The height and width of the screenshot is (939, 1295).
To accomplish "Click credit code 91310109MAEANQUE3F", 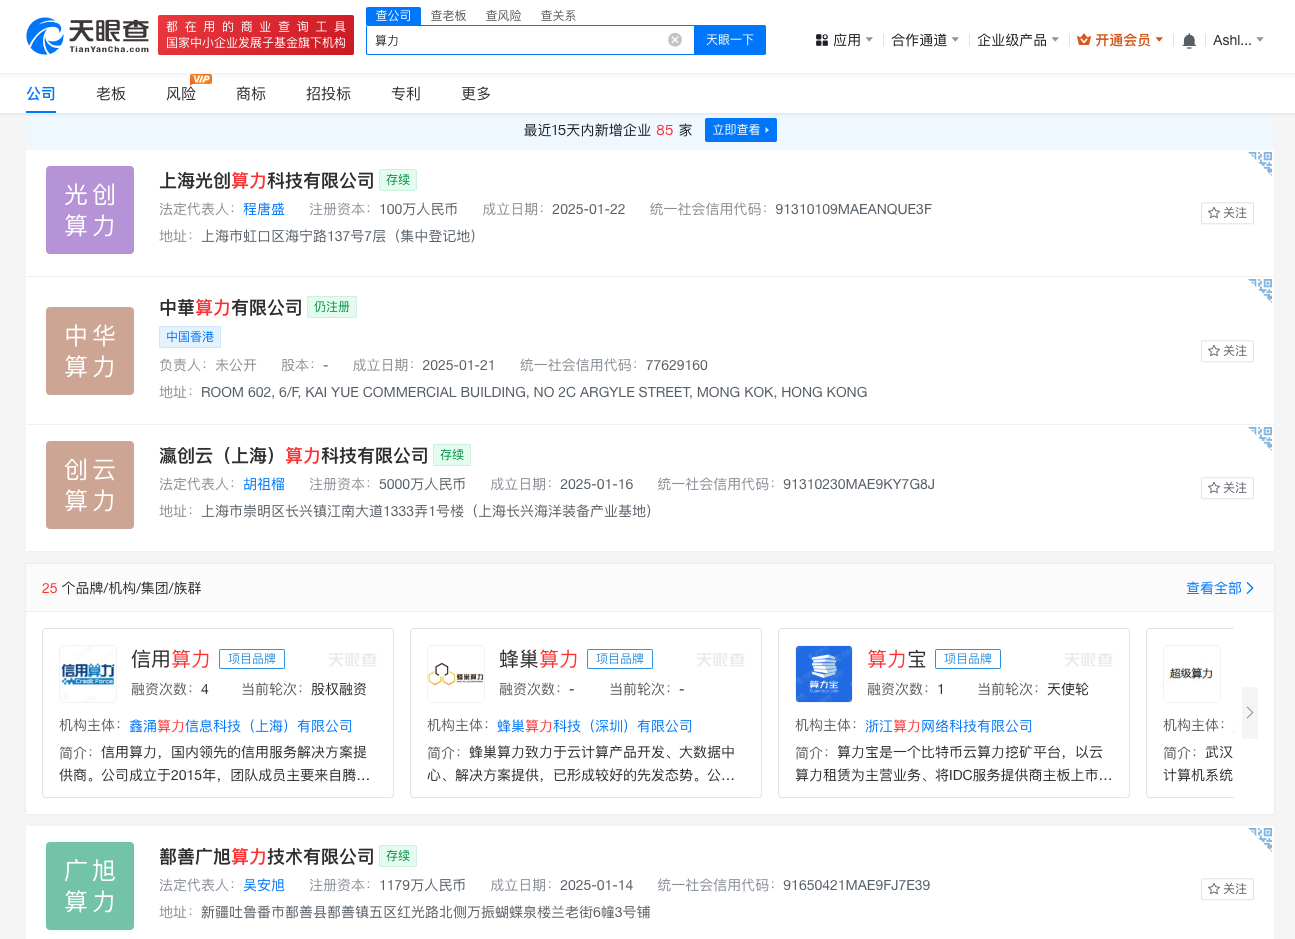I will click(853, 209).
